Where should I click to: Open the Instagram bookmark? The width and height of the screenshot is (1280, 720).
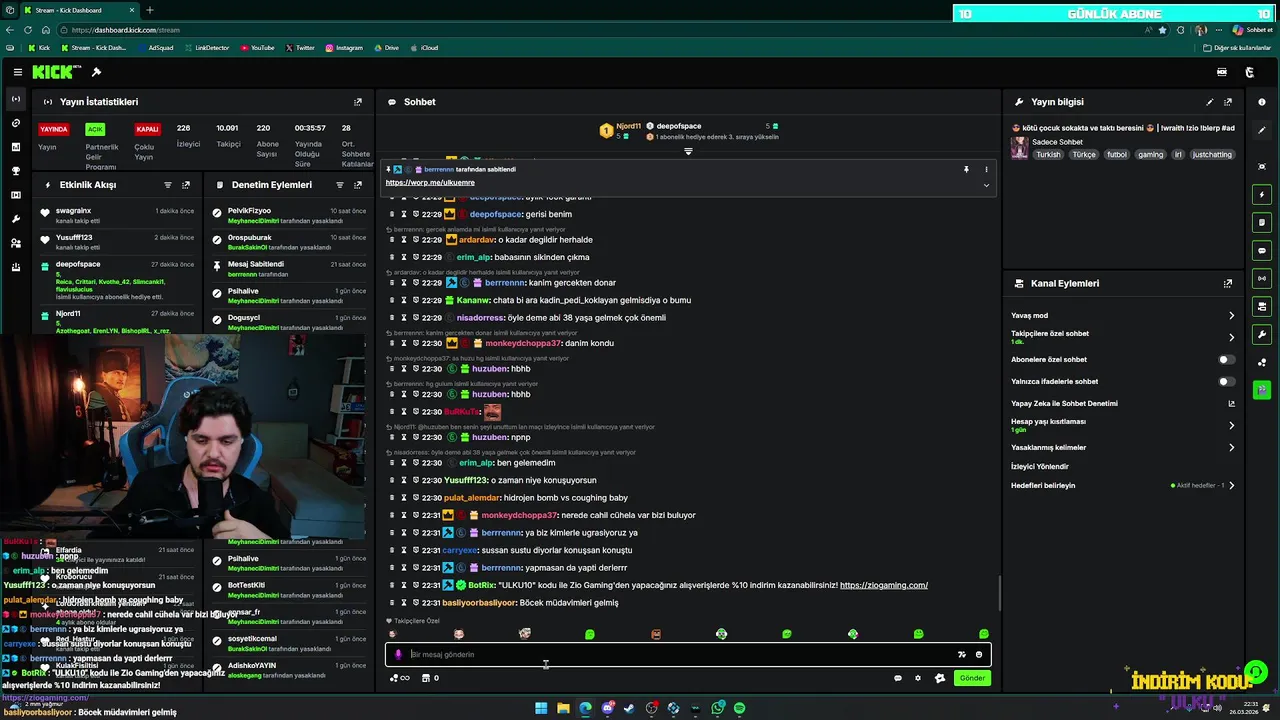343,48
